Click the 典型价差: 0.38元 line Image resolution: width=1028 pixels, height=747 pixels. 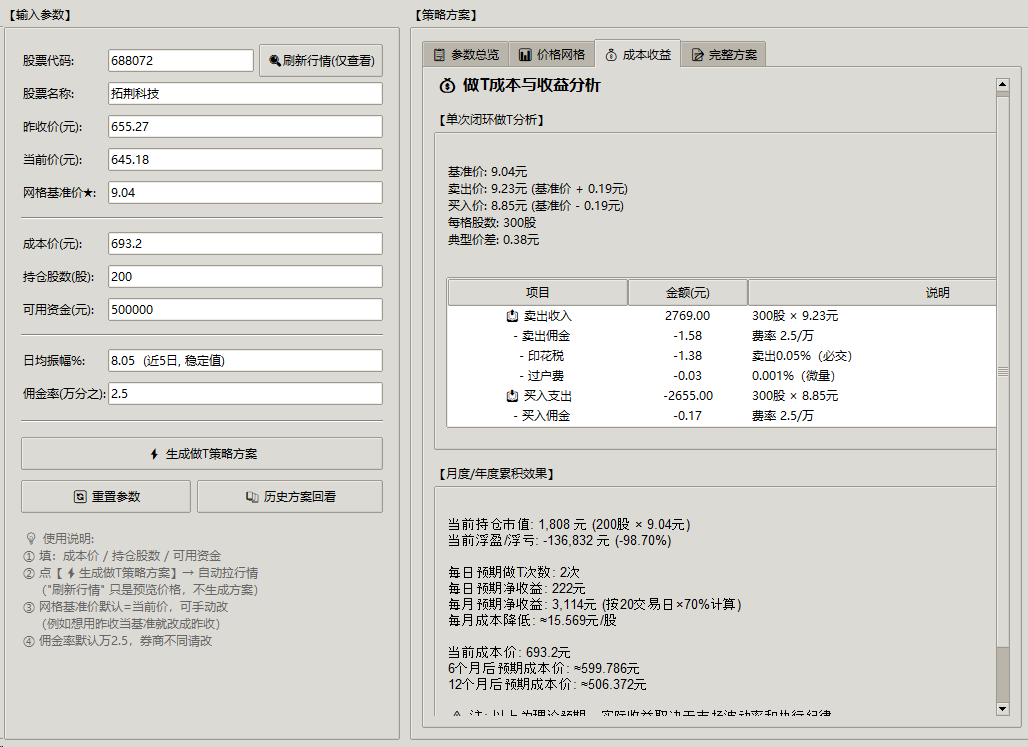pyautogui.click(x=493, y=240)
